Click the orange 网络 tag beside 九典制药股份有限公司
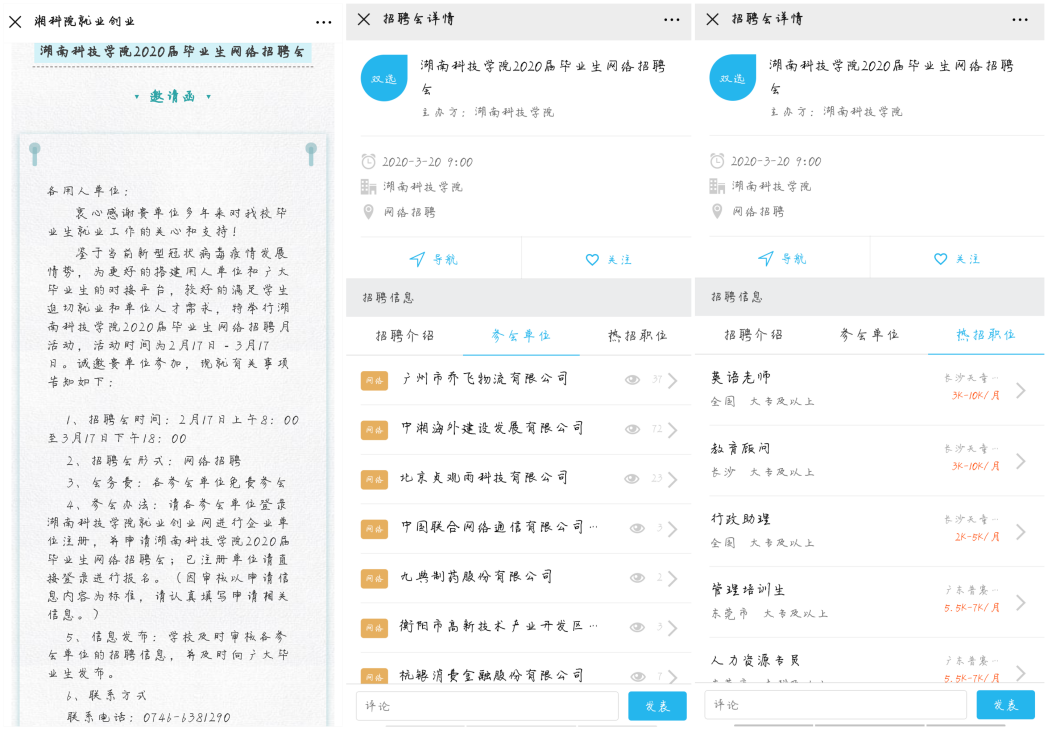Image resolution: width=1048 pixels, height=730 pixels. (374, 577)
